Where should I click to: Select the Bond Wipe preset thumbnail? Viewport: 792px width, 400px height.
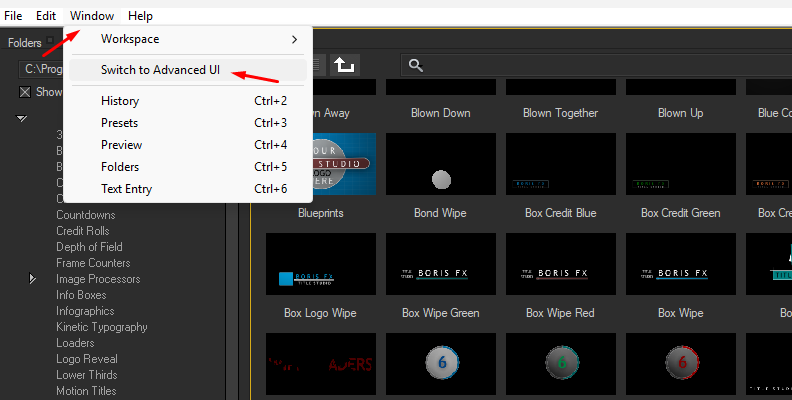pos(440,263)
